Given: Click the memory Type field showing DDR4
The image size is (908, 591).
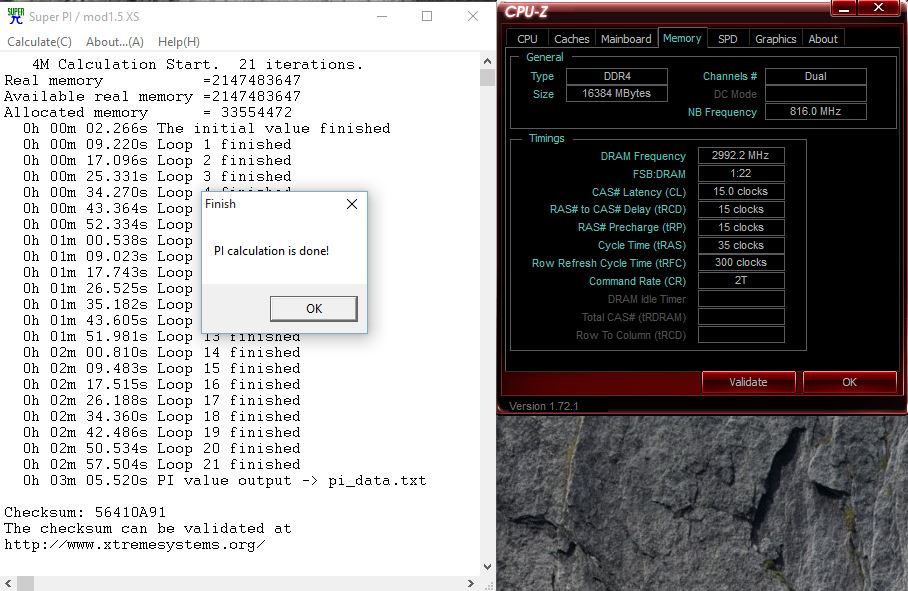Looking at the screenshot, I should tap(617, 76).
